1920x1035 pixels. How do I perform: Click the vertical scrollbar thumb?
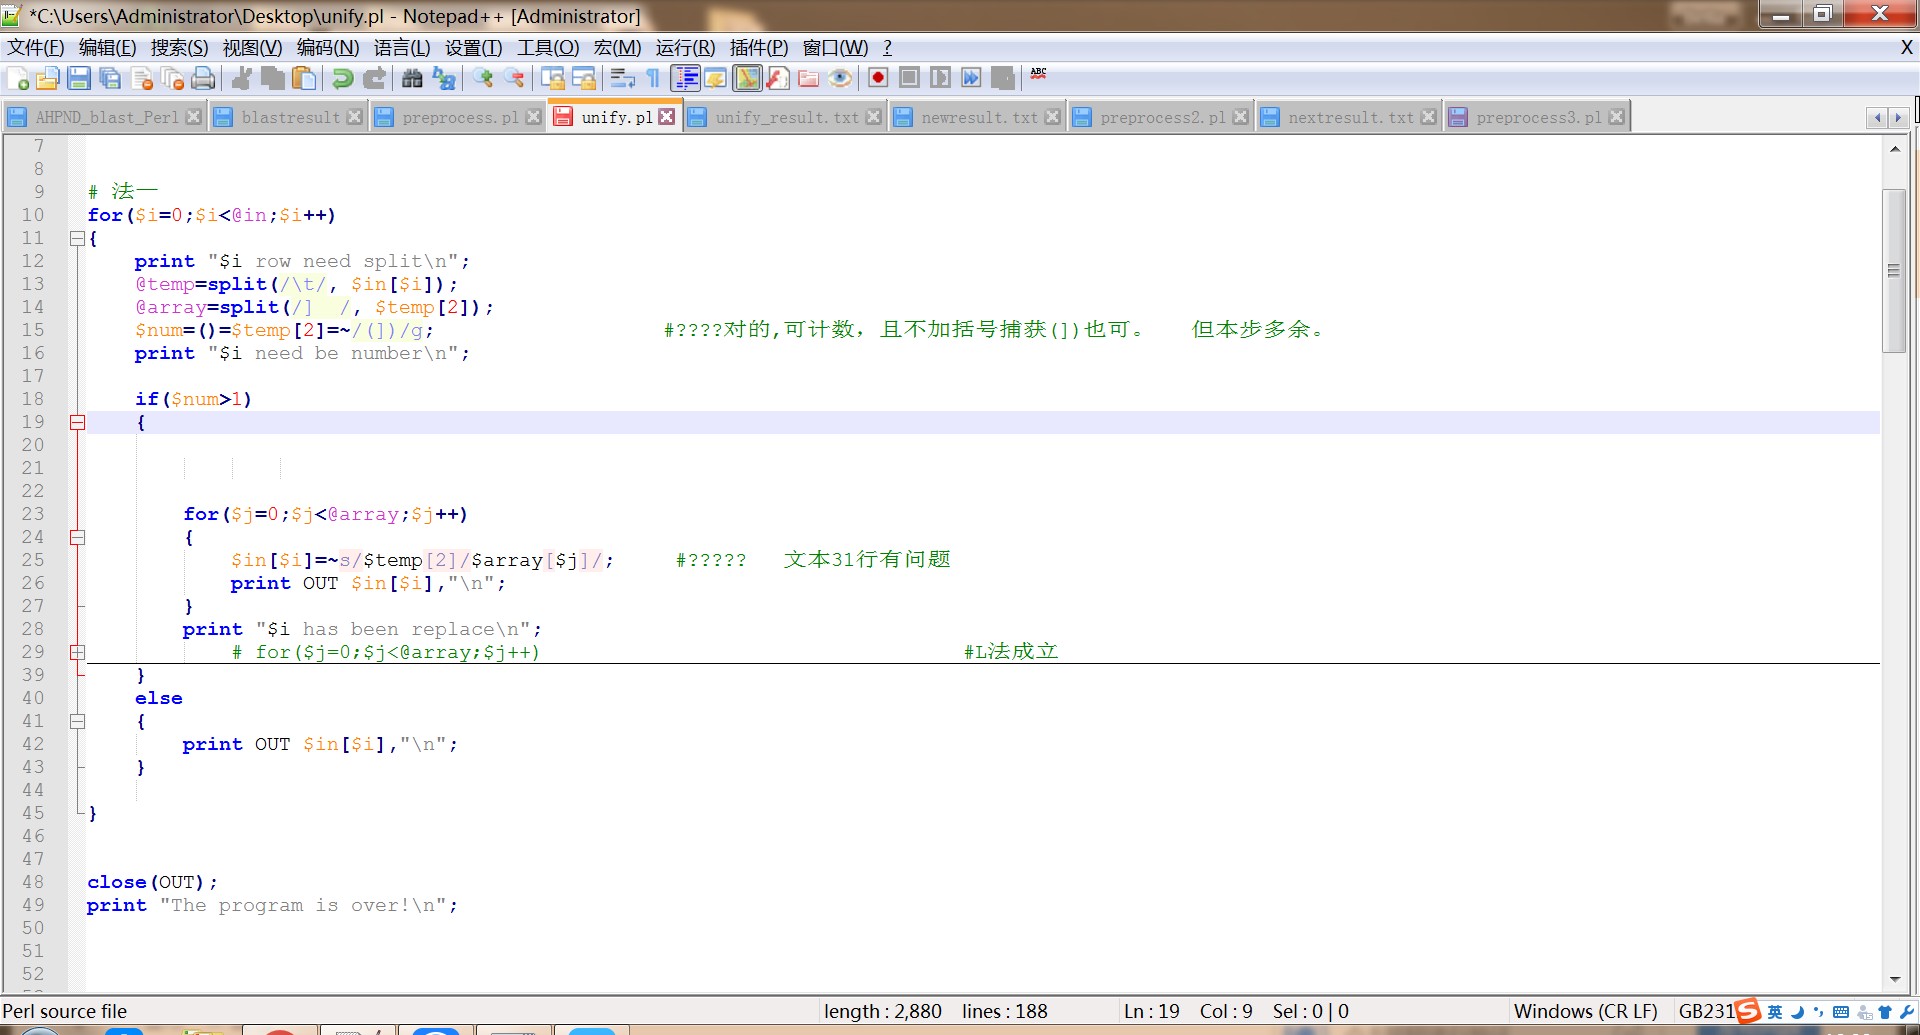coord(1894,270)
